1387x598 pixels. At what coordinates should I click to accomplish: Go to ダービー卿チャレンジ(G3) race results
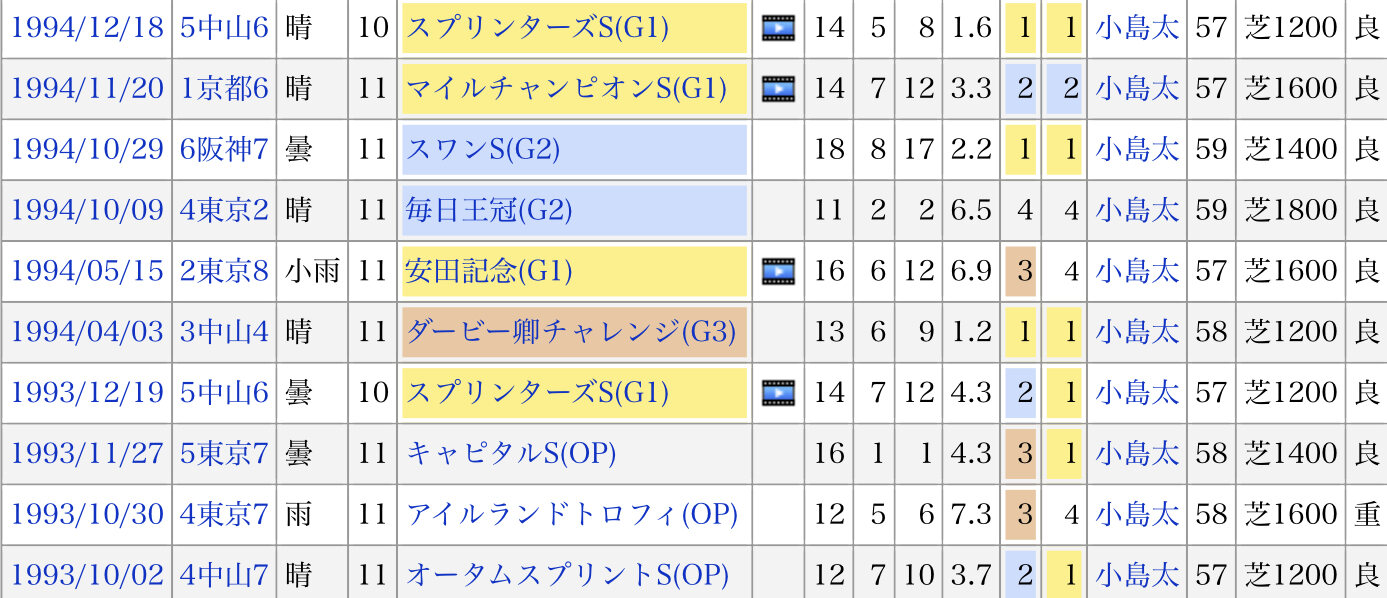pyautogui.click(x=571, y=332)
